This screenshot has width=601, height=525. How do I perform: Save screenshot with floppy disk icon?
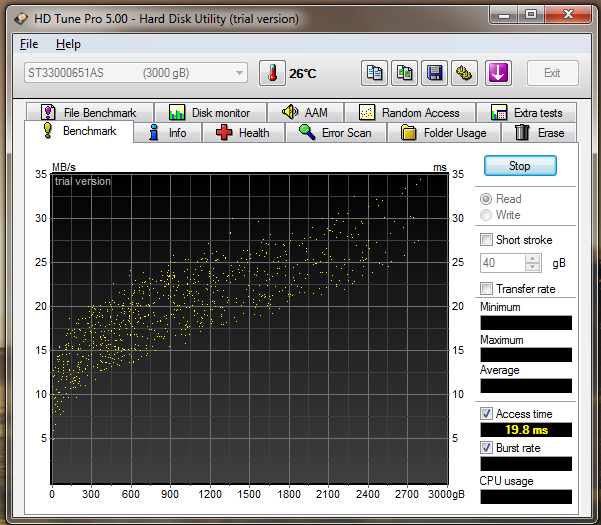(434, 73)
